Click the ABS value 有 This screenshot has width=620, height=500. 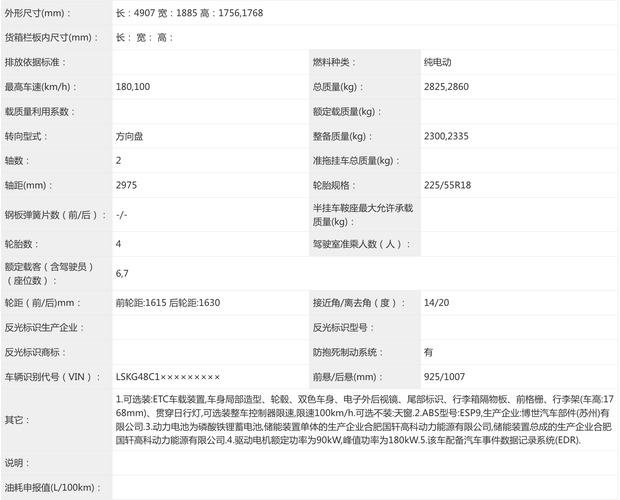click(x=428, y=352)
